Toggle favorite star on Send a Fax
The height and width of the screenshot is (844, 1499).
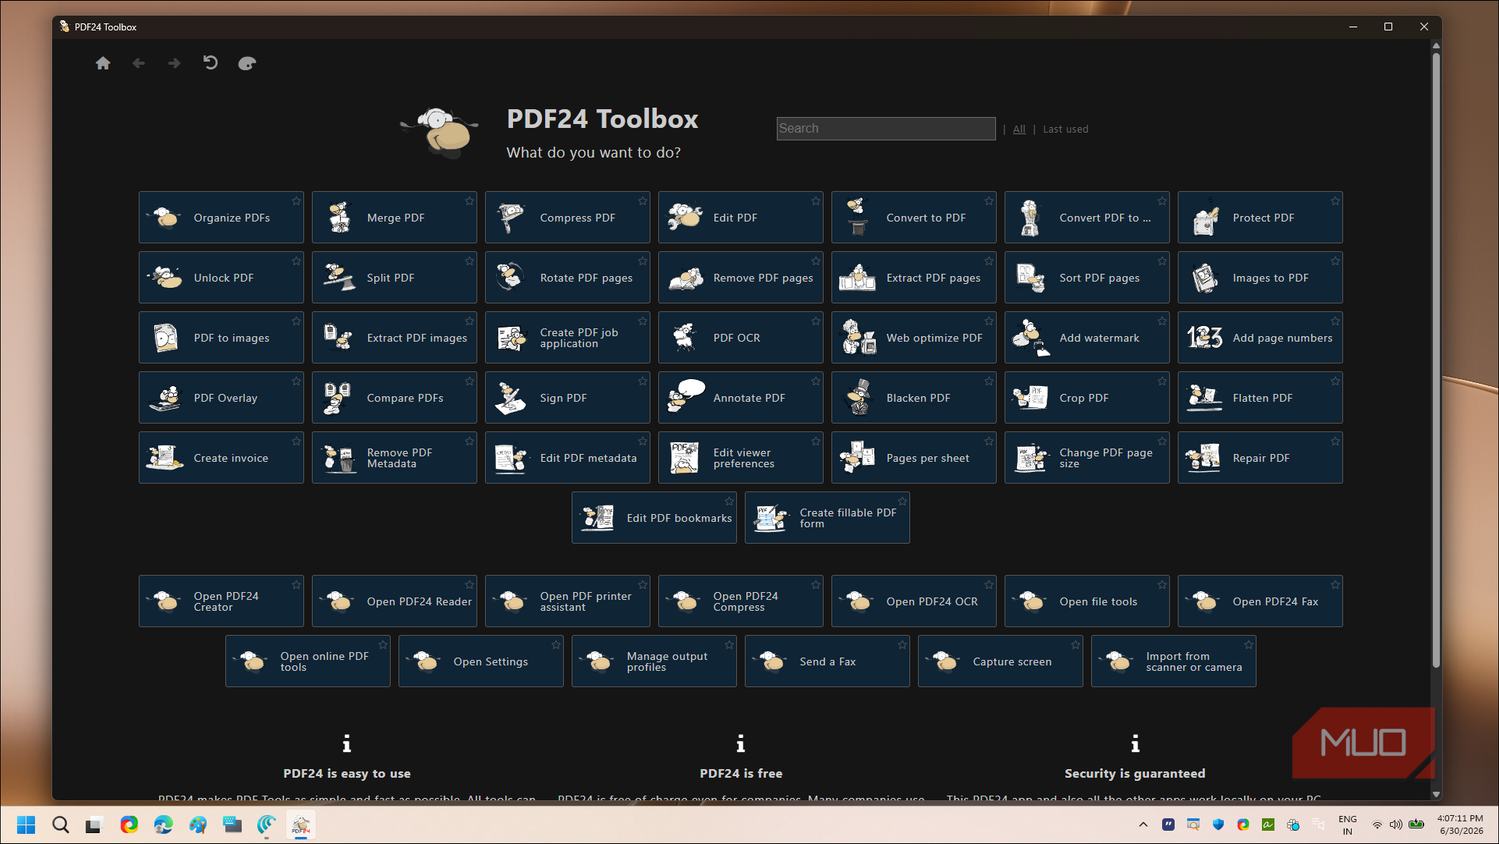click(x=902, y=645)
